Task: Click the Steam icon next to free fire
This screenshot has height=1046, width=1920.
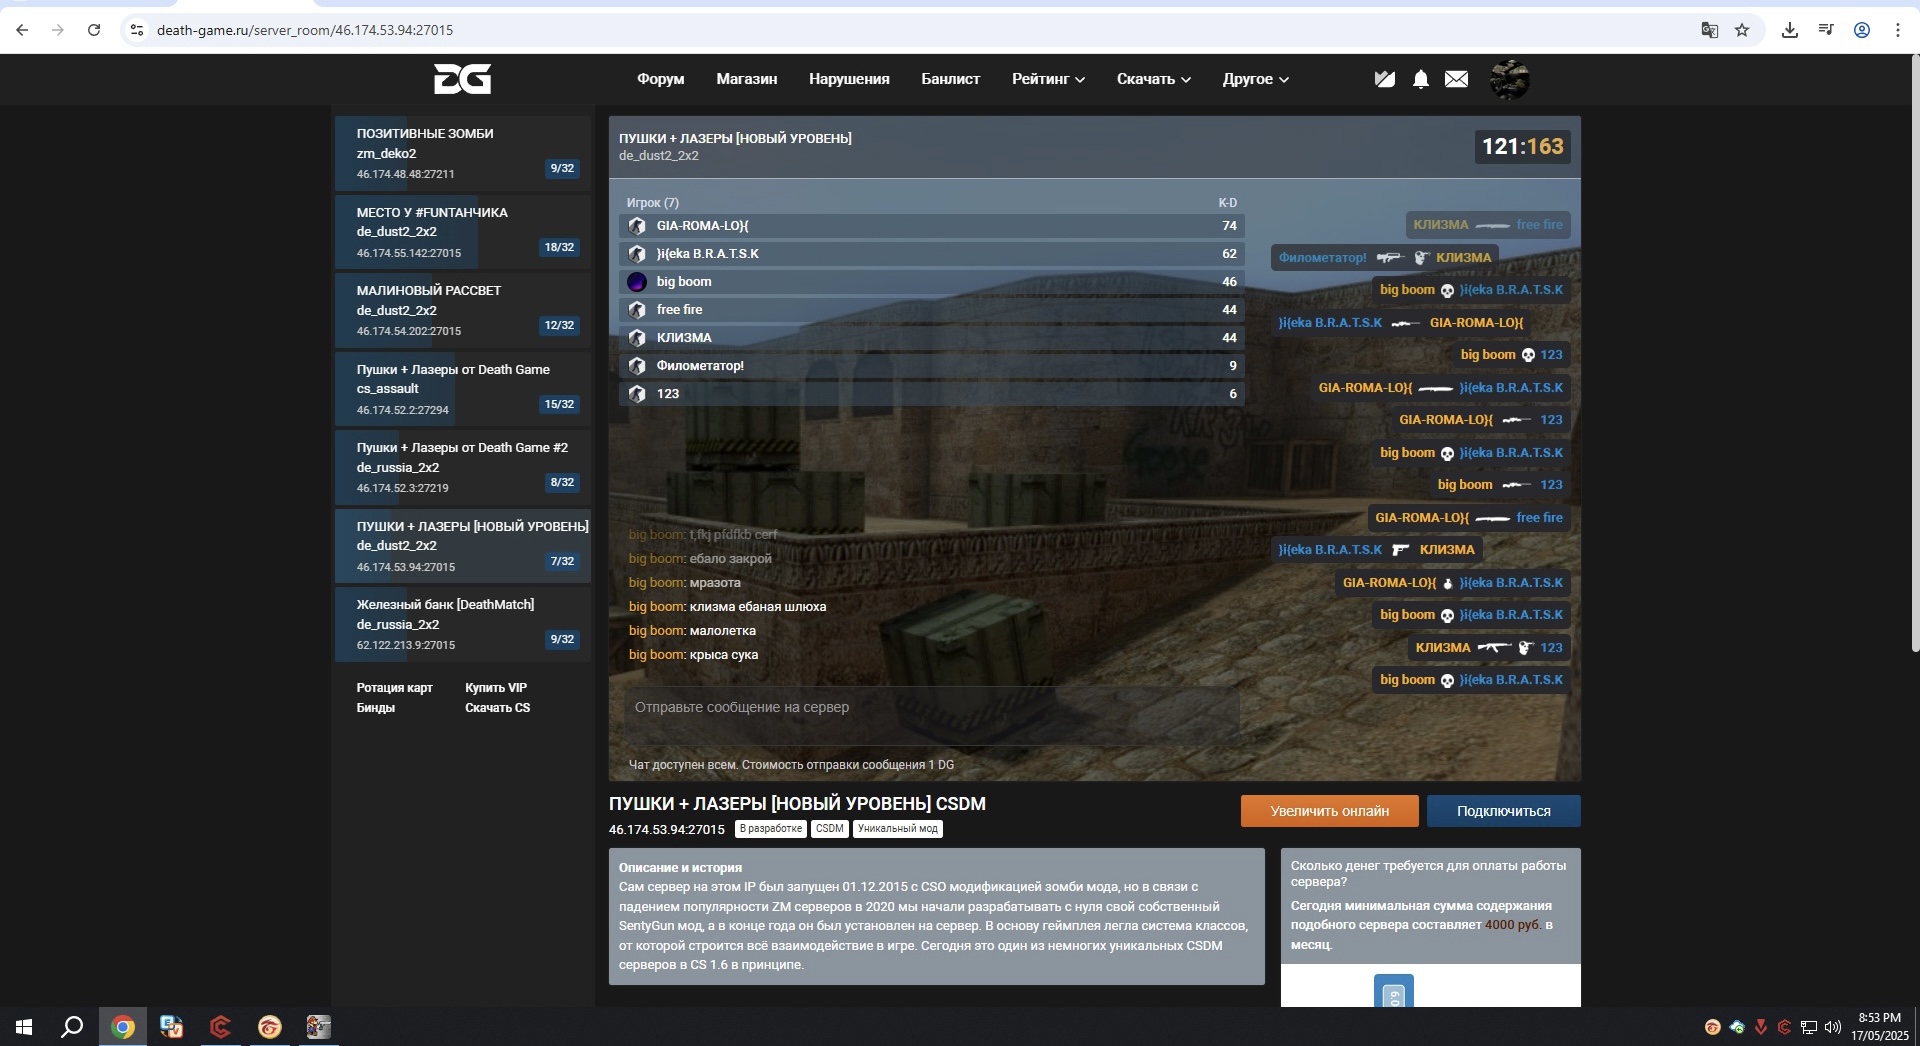Action: click(x=637, y=310)
